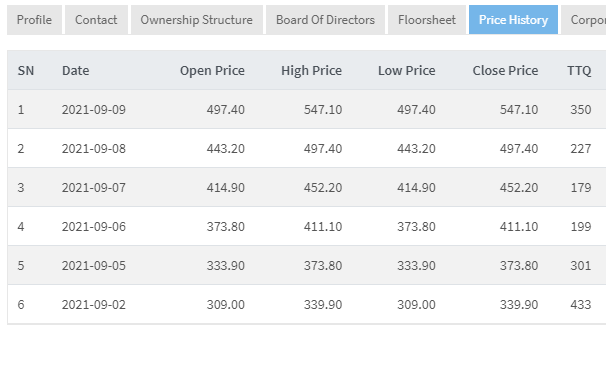Sort by the TTQ column header
Image resolution: width=606 pixels, height=366 pixels.
[x=579, y=71]
